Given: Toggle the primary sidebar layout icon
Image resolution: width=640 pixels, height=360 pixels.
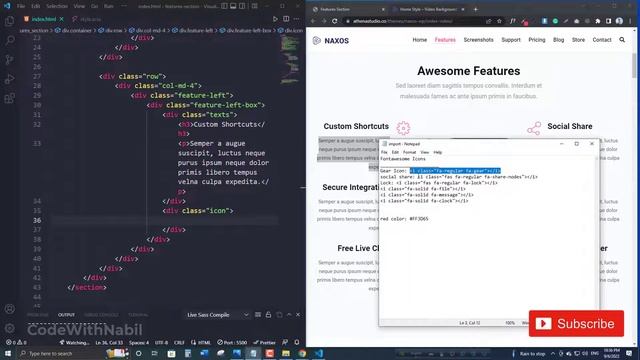Looking at the screenshot, I should 224,6.
